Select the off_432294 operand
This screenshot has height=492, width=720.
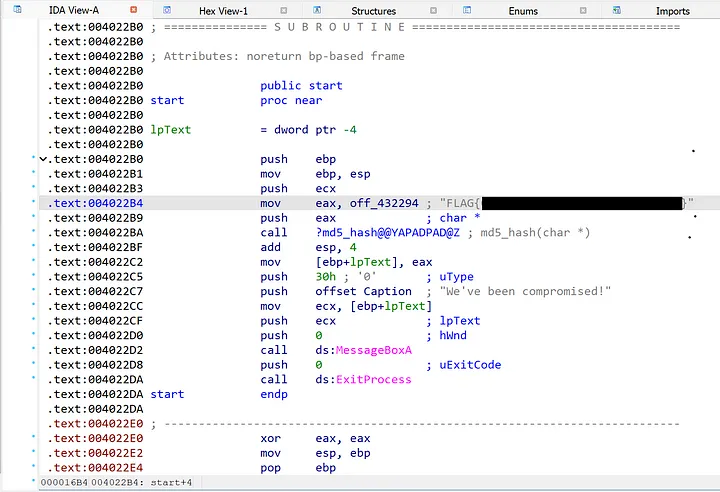(384, 203)
